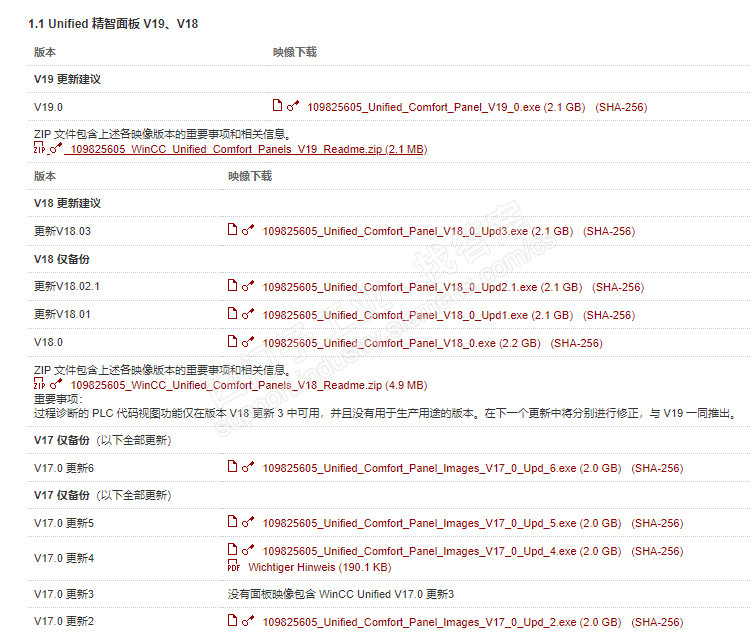Image resolution: width=751 pixels, height=635 pixels.
Task: Open SHA-256 link for V17 Upd_5
Action: pyautogui.click(x=657, y=523)
